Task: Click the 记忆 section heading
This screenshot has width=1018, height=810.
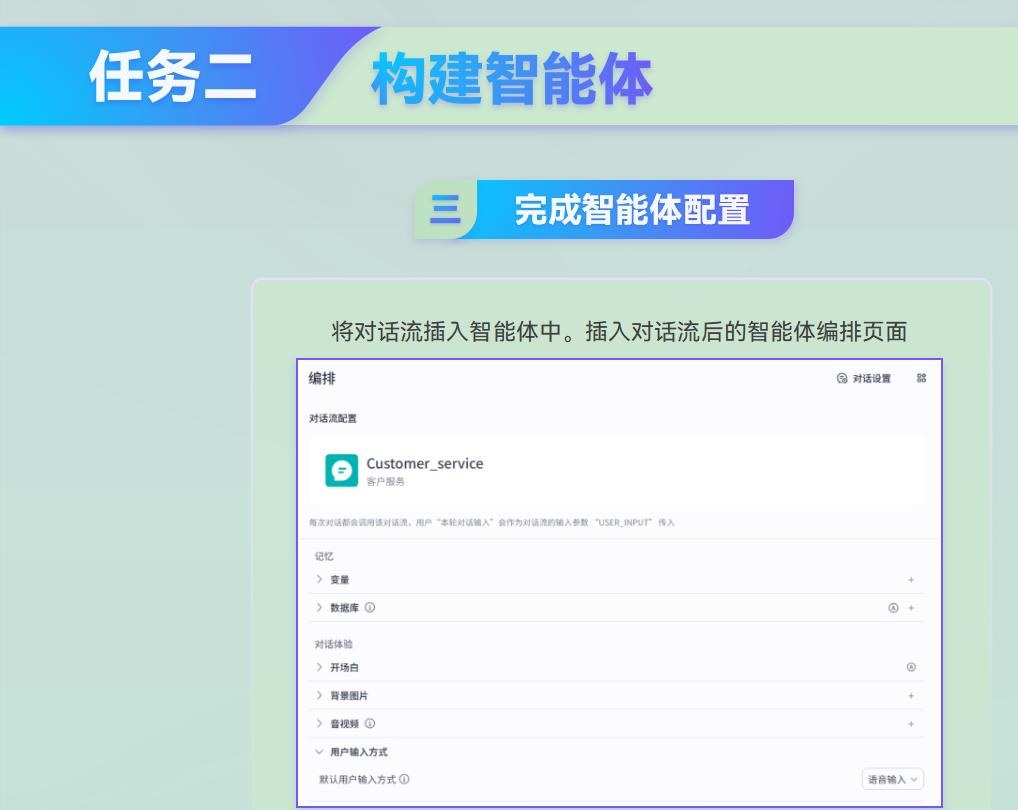Action: point(324,556)
